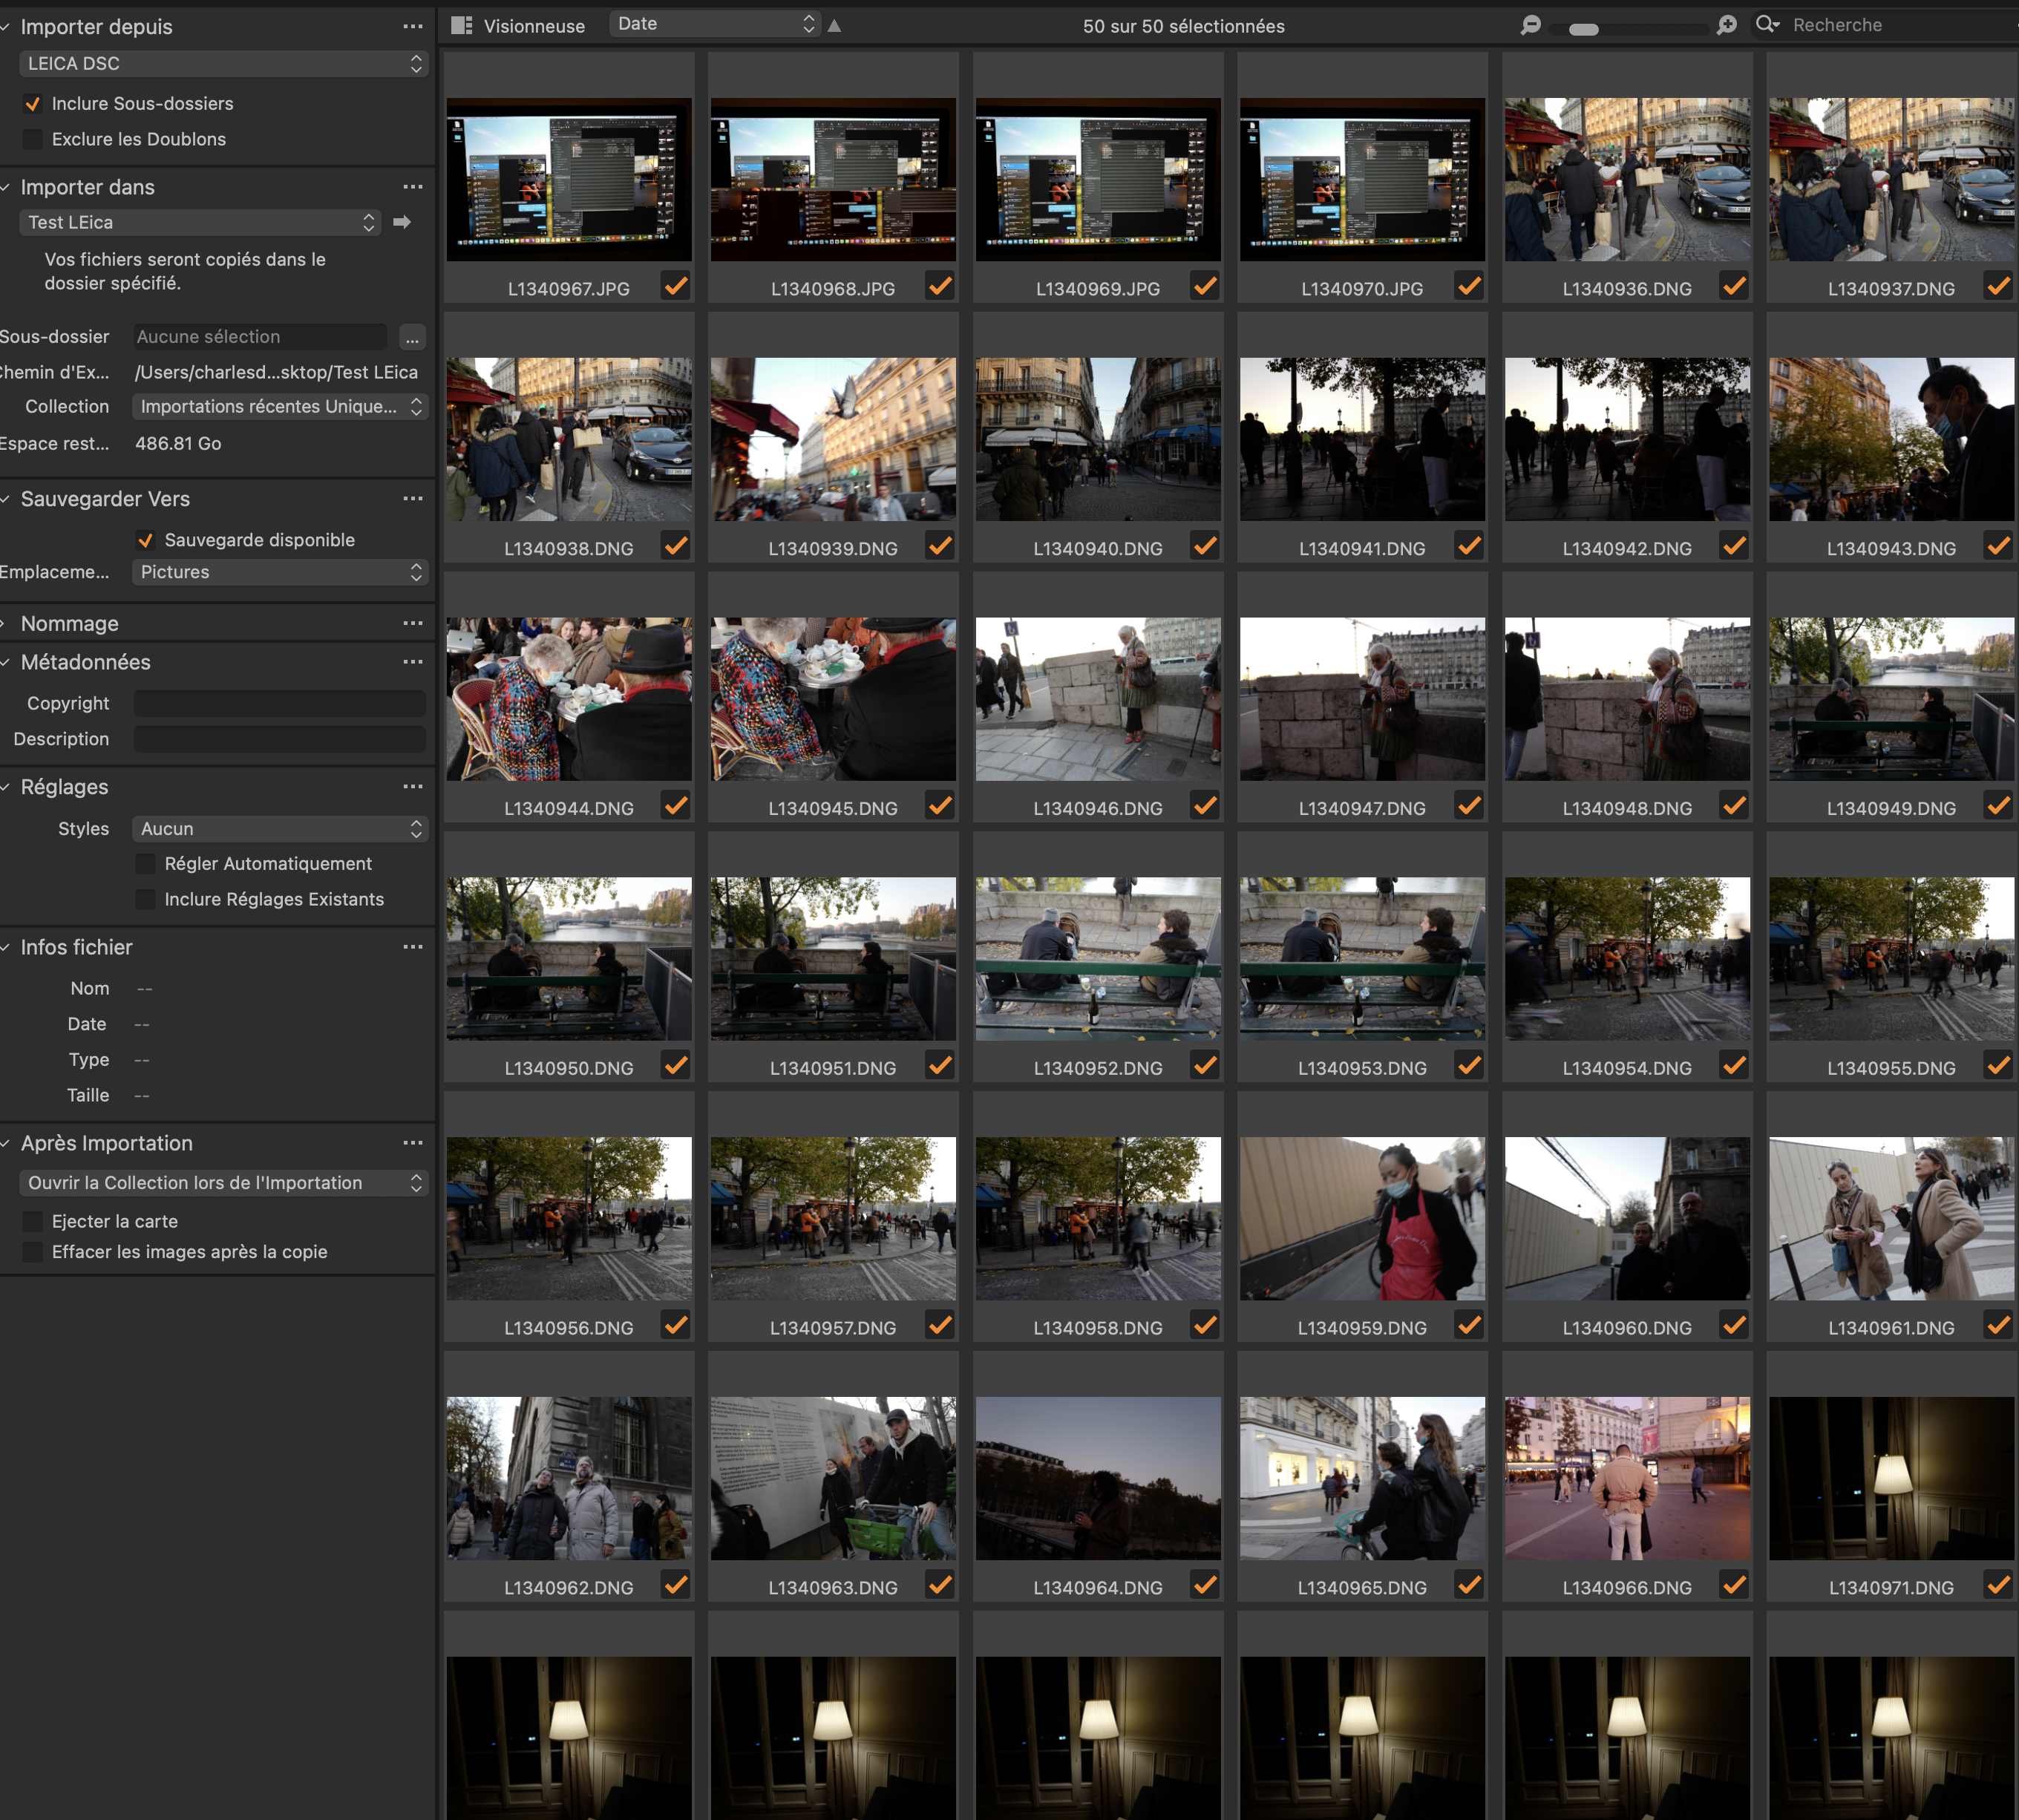The image size is (2019, 1820).
Task: Enable the Exclure les Doublons checkbox
Action: pos(33,139)
